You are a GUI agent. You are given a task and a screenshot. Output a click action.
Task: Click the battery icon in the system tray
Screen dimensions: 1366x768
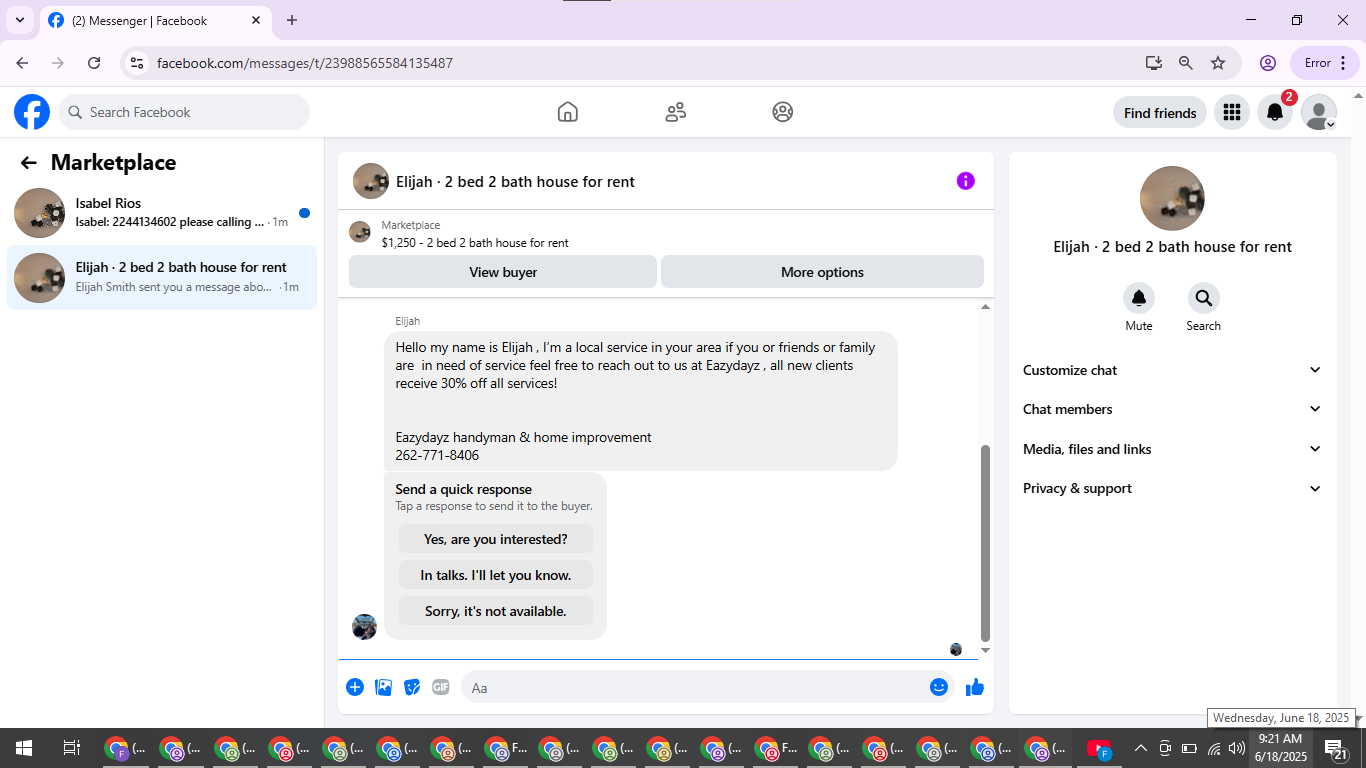[x=1189, y=748]
